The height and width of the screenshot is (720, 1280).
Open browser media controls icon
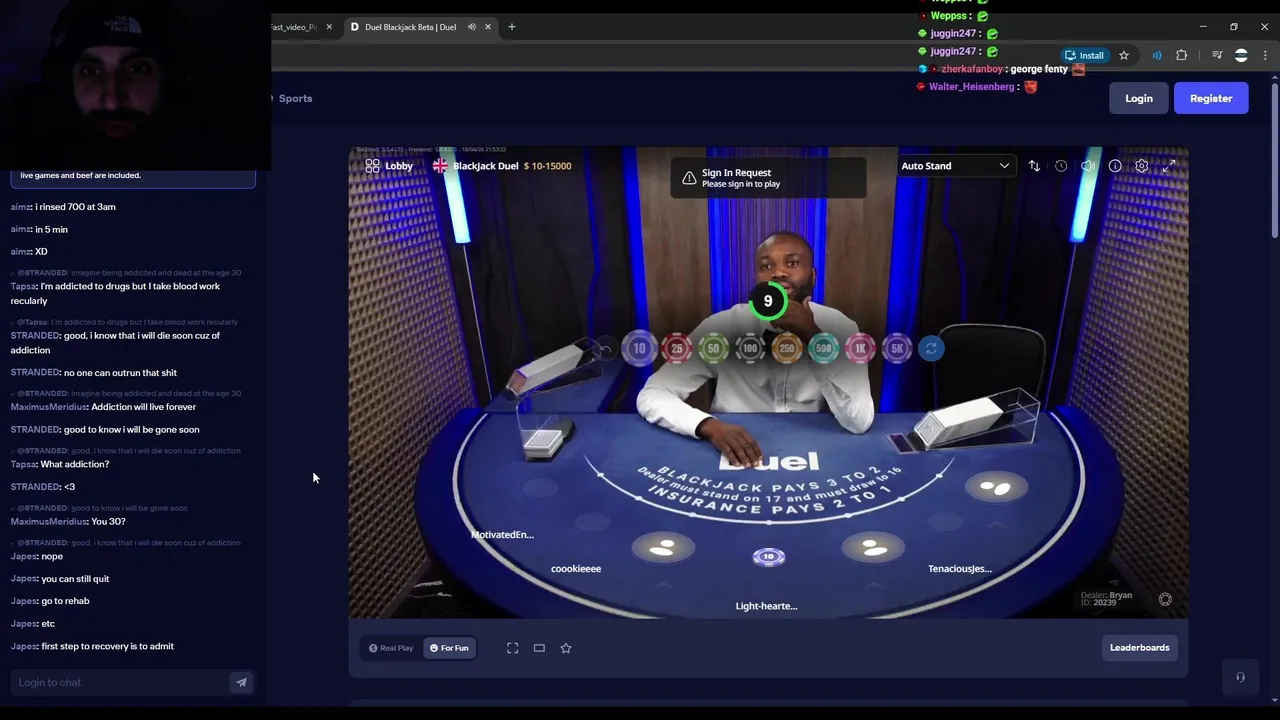[x=1217, y=55]
